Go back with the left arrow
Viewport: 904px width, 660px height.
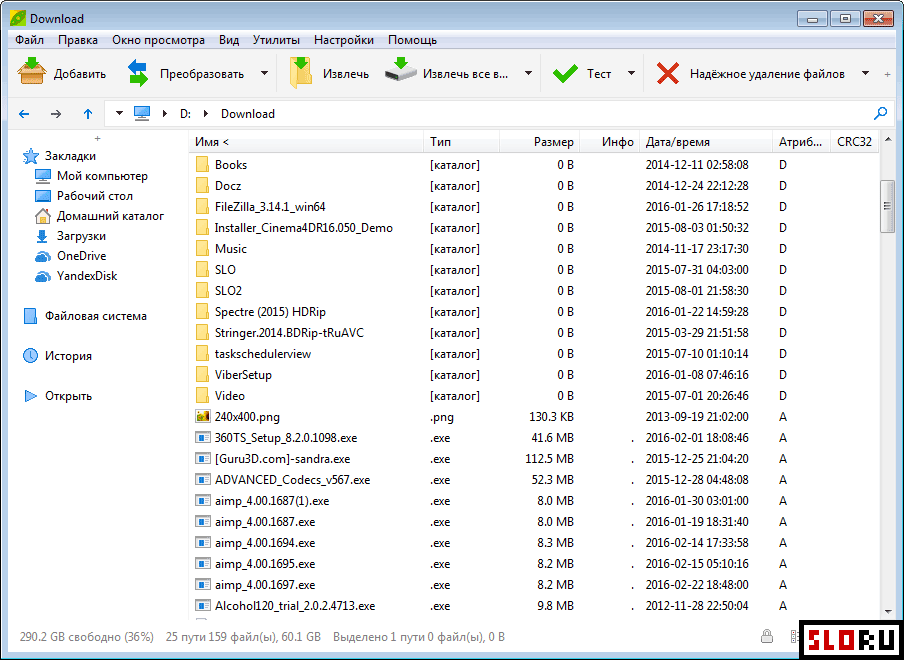pos(24,114)
